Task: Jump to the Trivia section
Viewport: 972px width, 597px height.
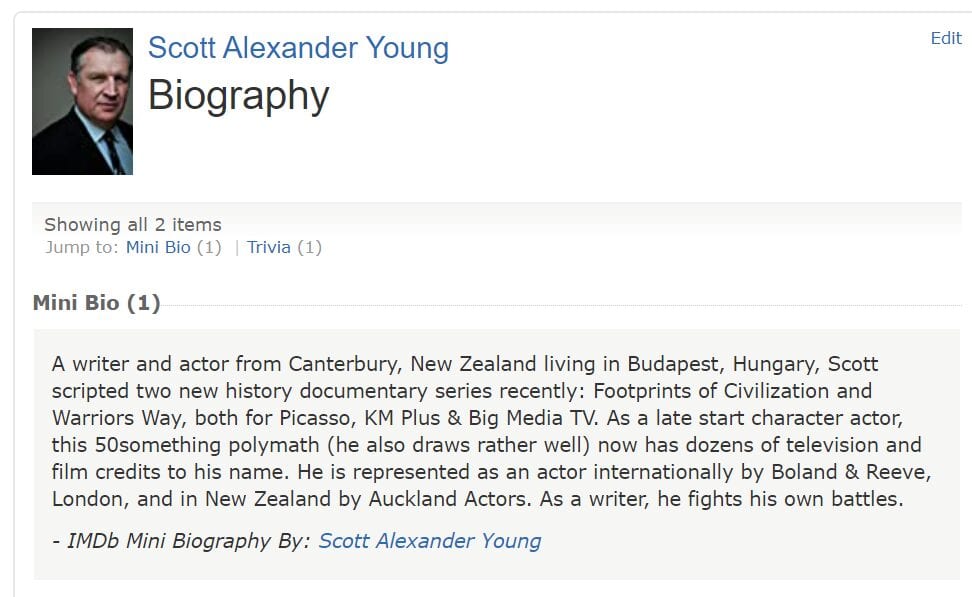Action: [269, 247]
